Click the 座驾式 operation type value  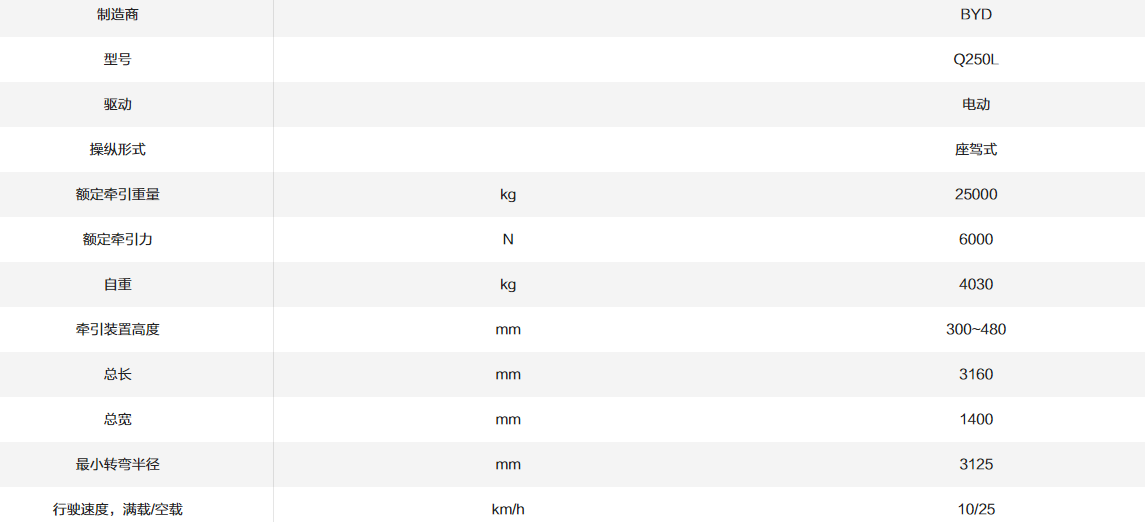click(975, 150)
